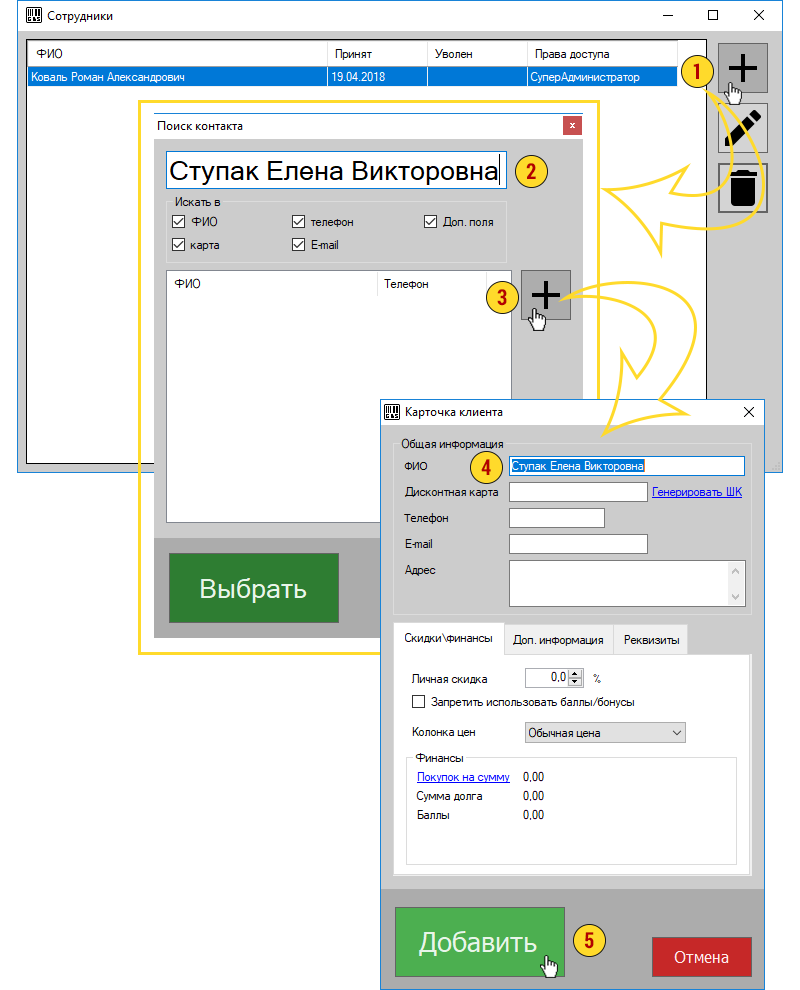
Task: Click the Генерировать ШК link
Action: tap(697, 492)
